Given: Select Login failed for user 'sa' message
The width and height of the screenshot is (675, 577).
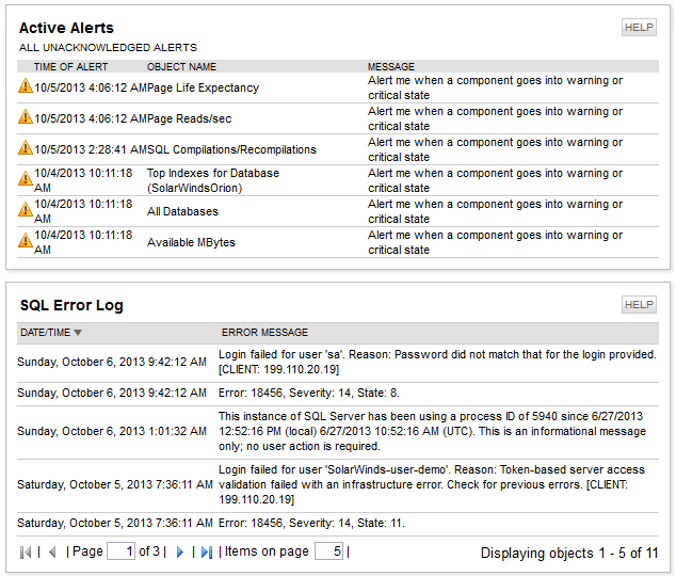Looking at the screenshot, I should point(437,362).
